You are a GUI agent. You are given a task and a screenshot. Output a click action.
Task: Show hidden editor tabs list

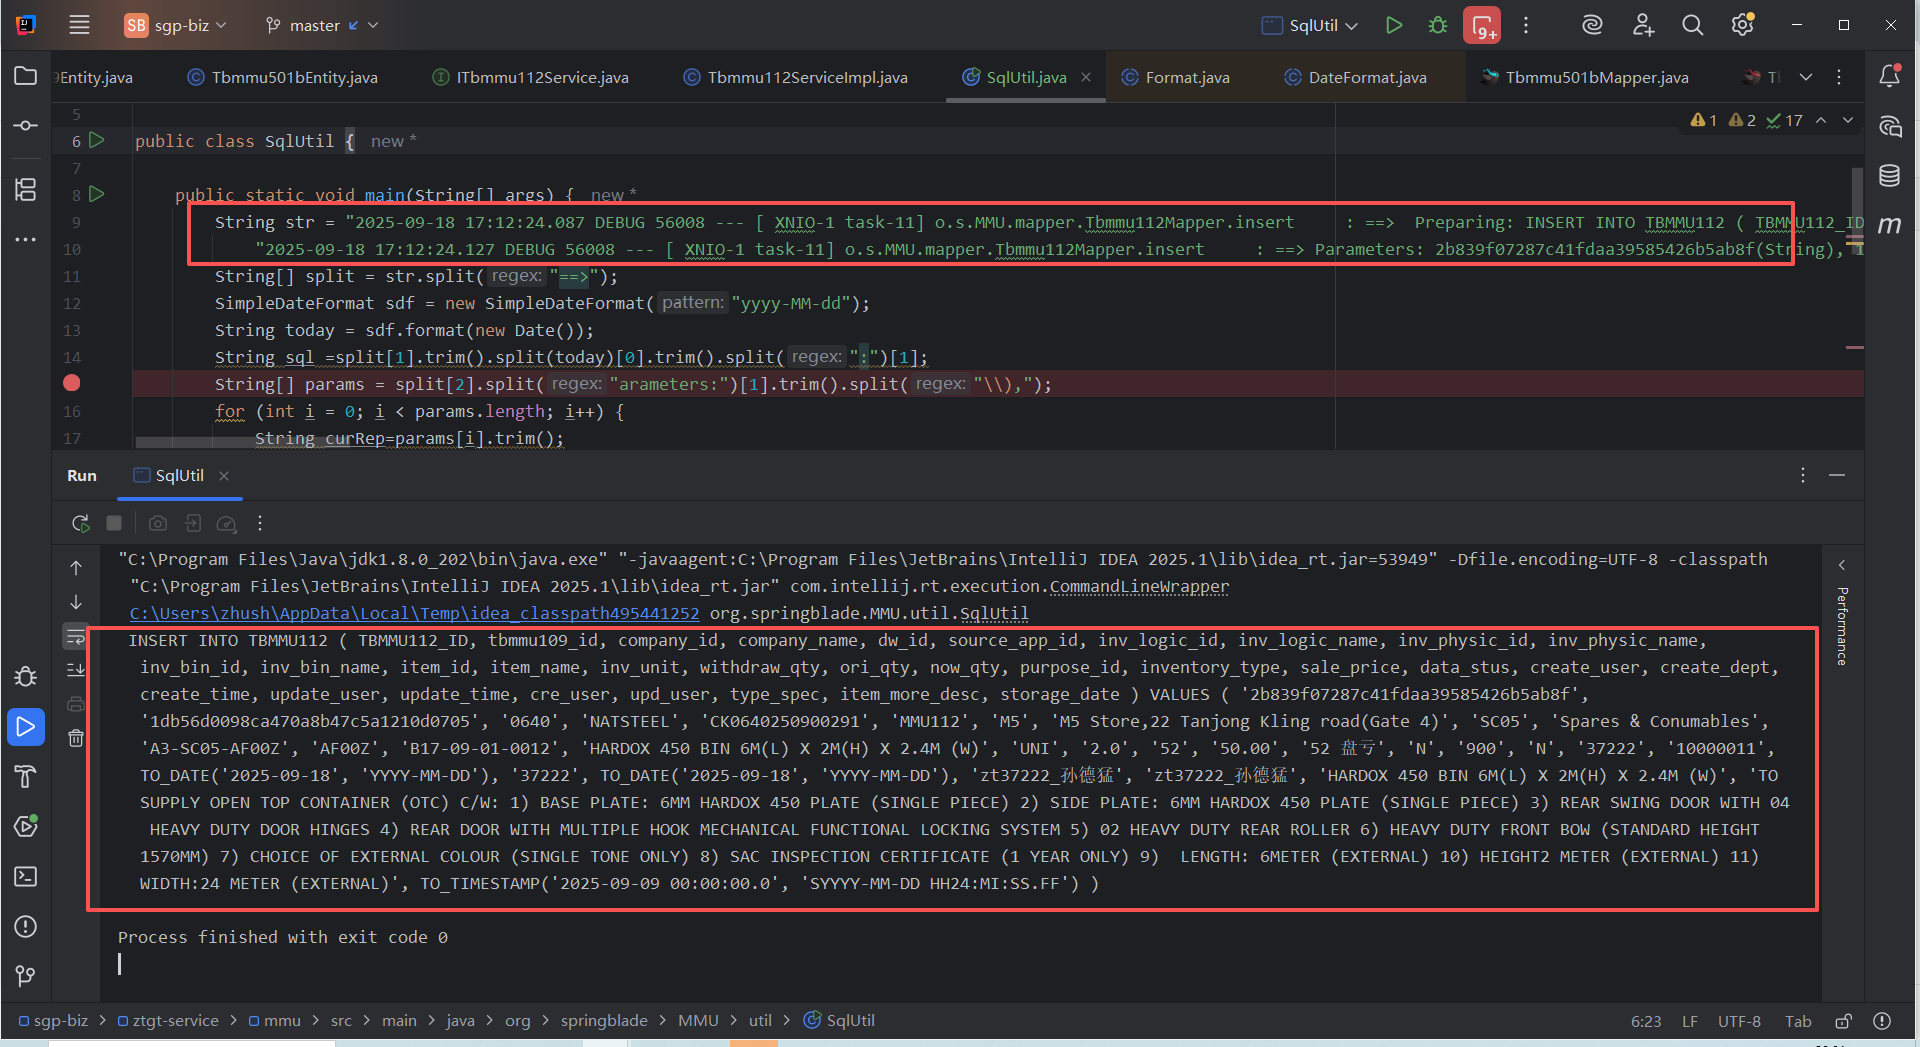click(x=1806, y=77)
